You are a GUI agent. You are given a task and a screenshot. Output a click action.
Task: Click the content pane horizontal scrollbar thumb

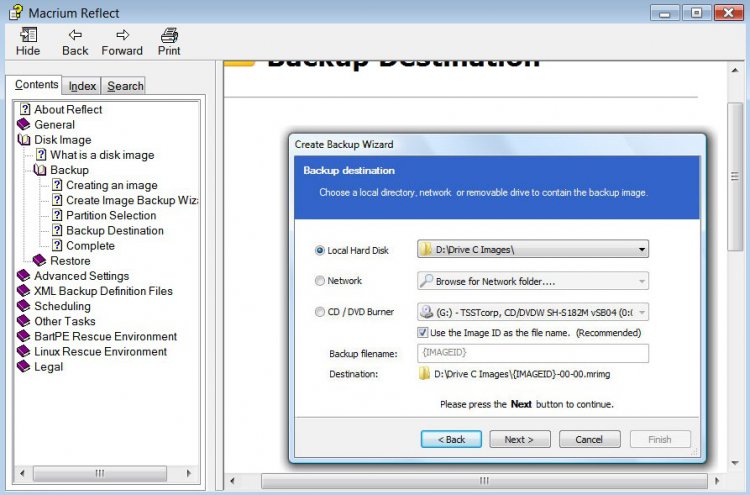point(484,480)
